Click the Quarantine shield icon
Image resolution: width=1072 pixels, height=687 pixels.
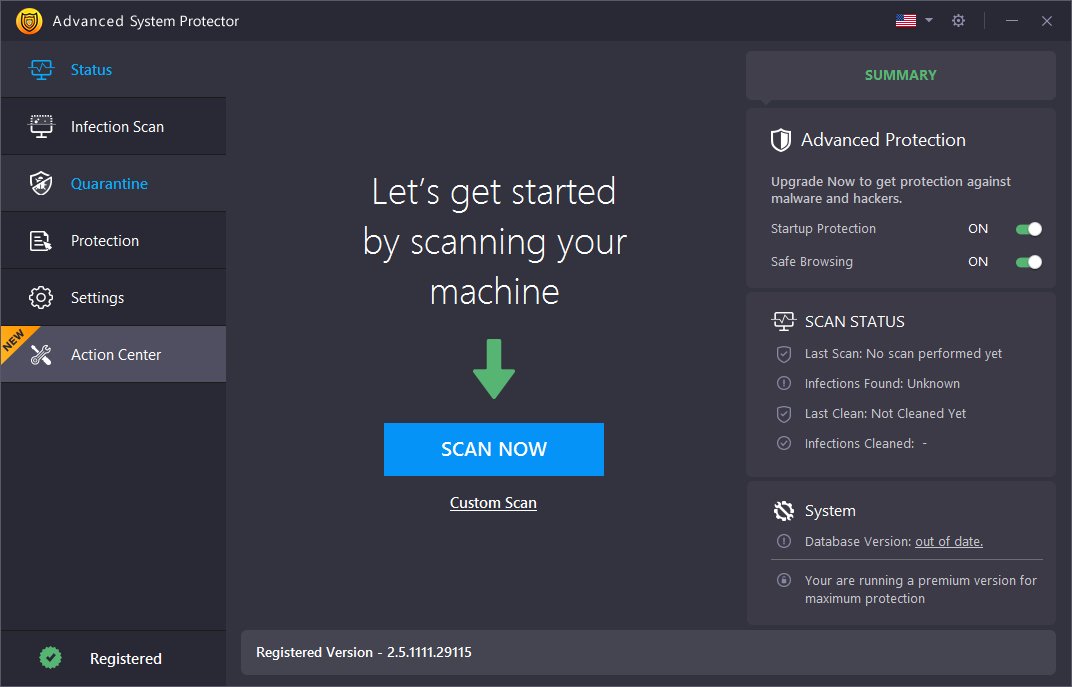(41, 184)
